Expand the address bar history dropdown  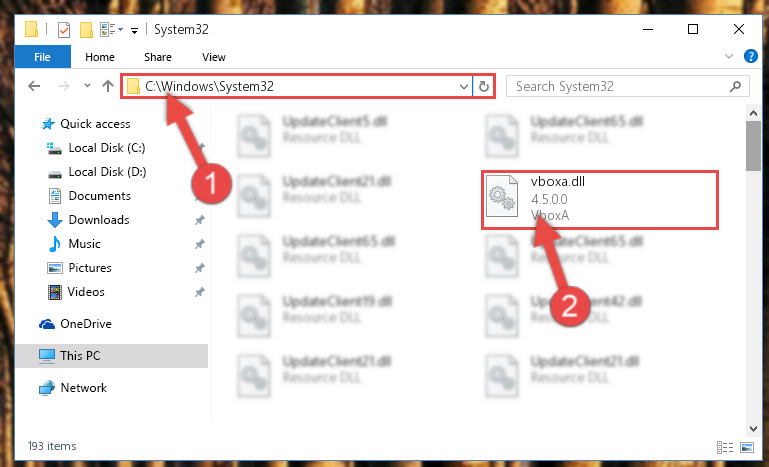(x=463, y=87)
